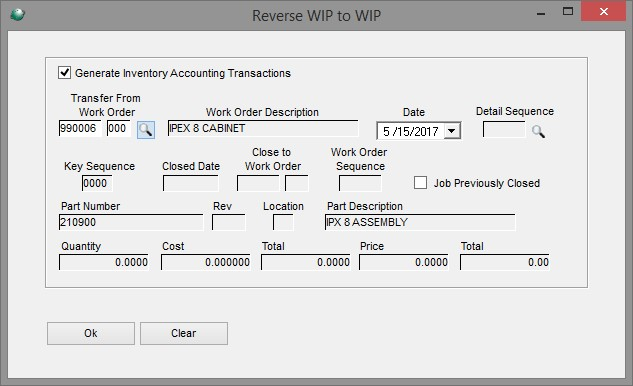Click the Cost field
This screenshot has width=633, height=386.
click(205, 262)
